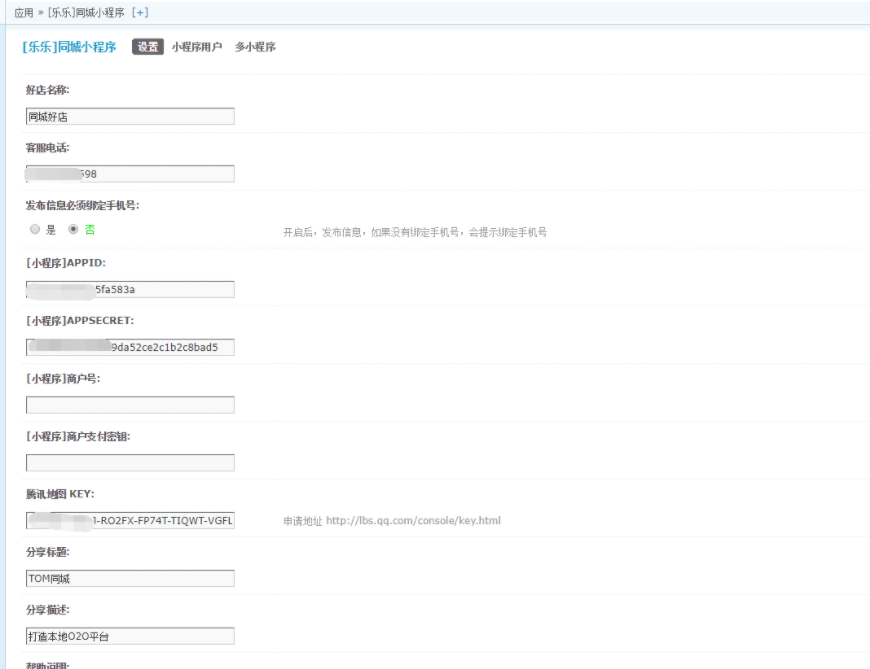Click the 开启后 binding hint text
Viewport: 870px width, 669px height.
click(415, 232)
